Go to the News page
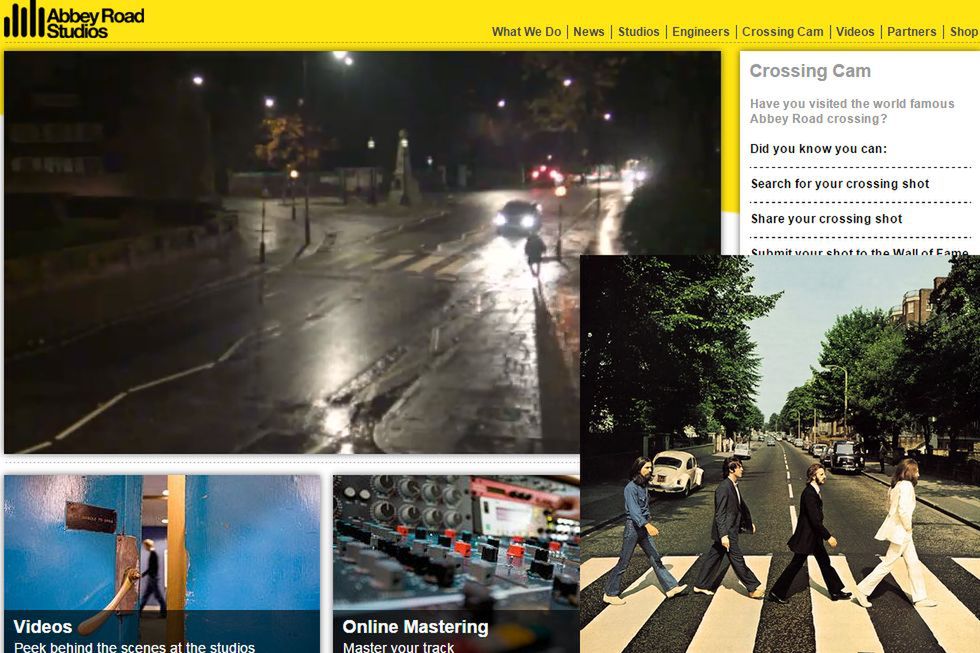The height and width of the screenshot is (653, 980). pos(589,32)
